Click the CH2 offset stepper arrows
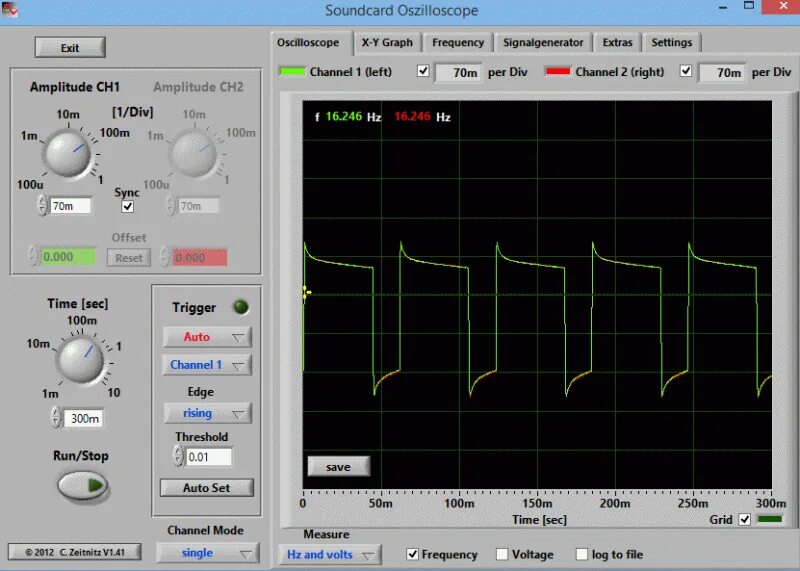The image size is (800, 571). (x=165, y=257)
